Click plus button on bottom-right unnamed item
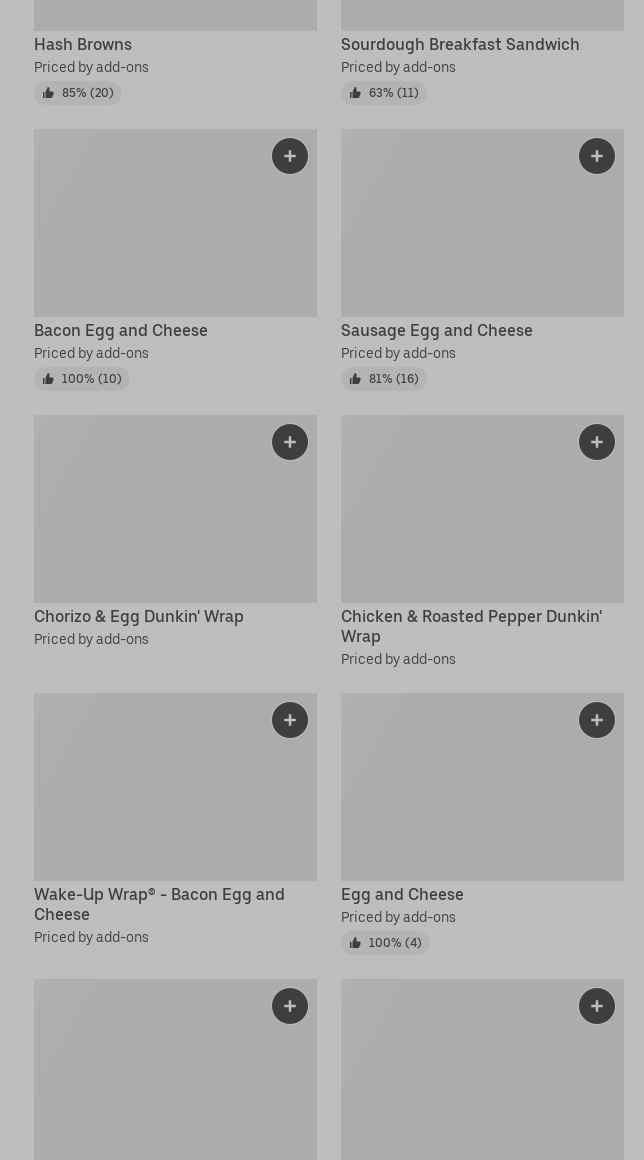 pos(597,1006)
